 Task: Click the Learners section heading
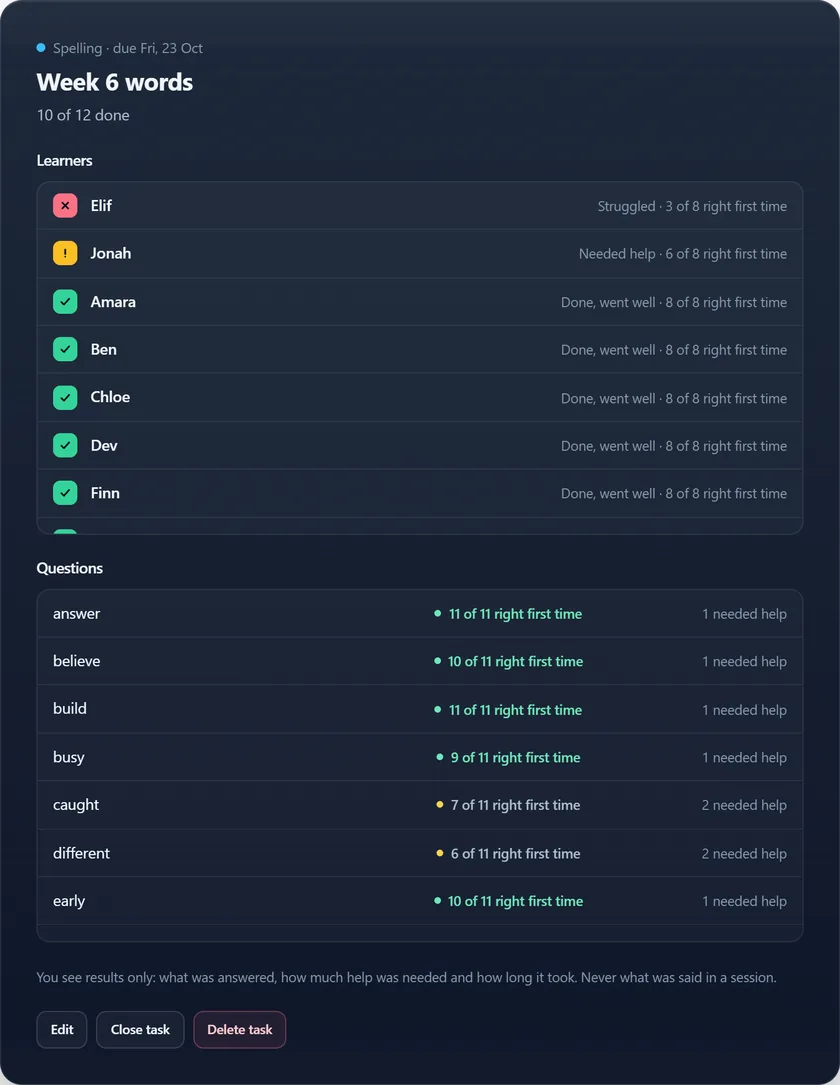64,161
